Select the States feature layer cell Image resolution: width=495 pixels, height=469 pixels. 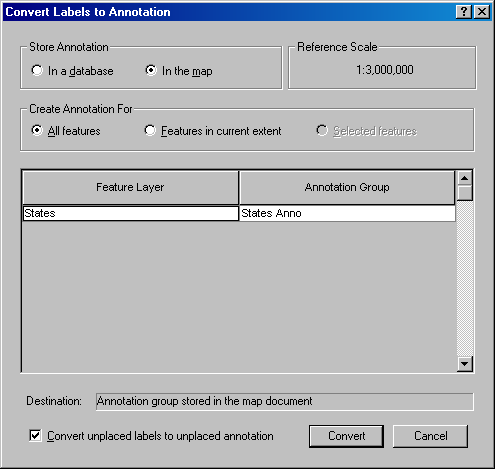pos(131,213)
